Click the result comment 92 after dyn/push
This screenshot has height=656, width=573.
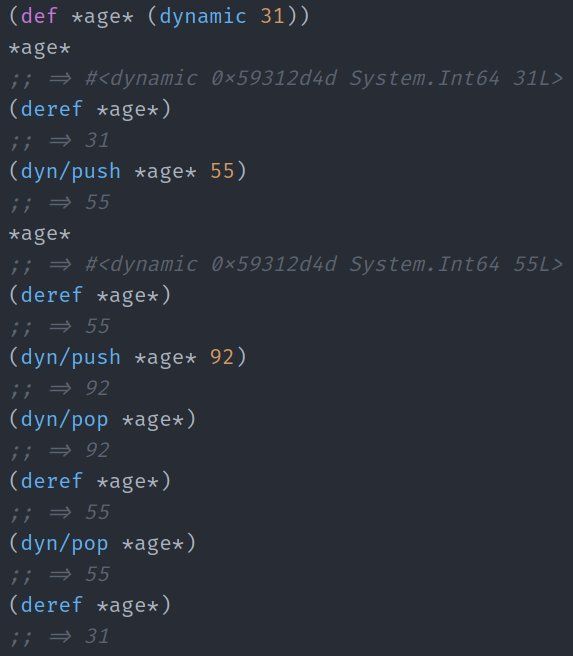point(59,389)
